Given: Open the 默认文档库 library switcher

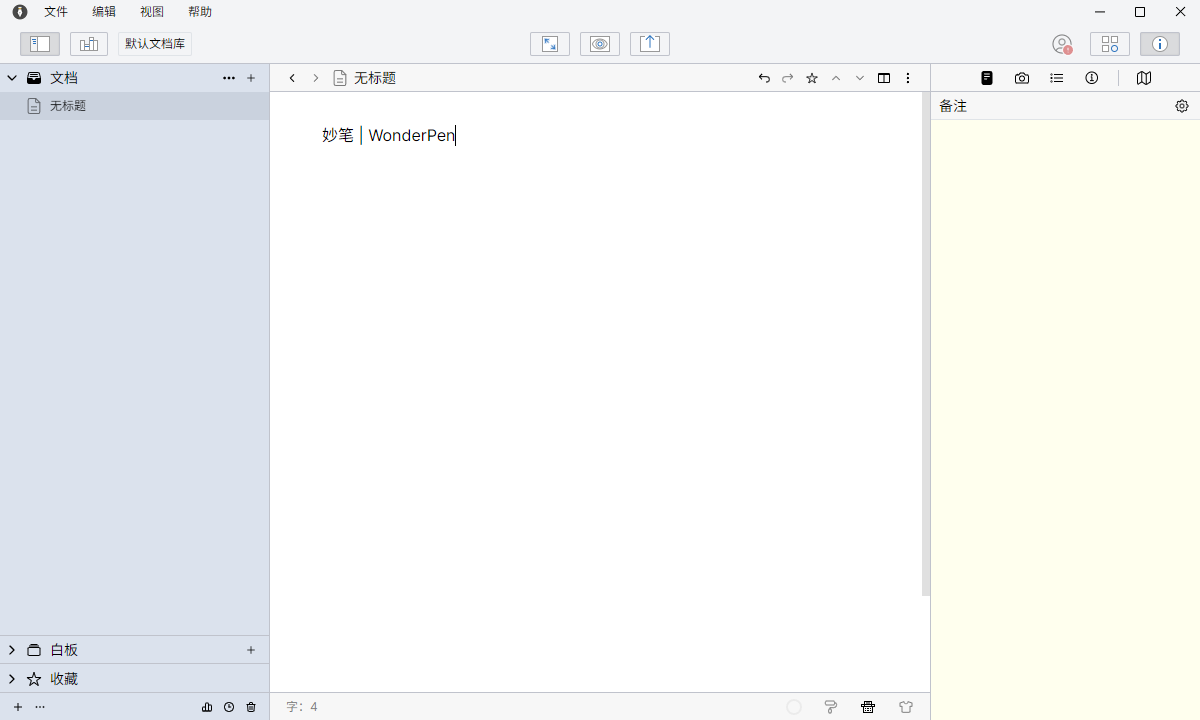Looking at the screenshot, I should click(155, 44).
